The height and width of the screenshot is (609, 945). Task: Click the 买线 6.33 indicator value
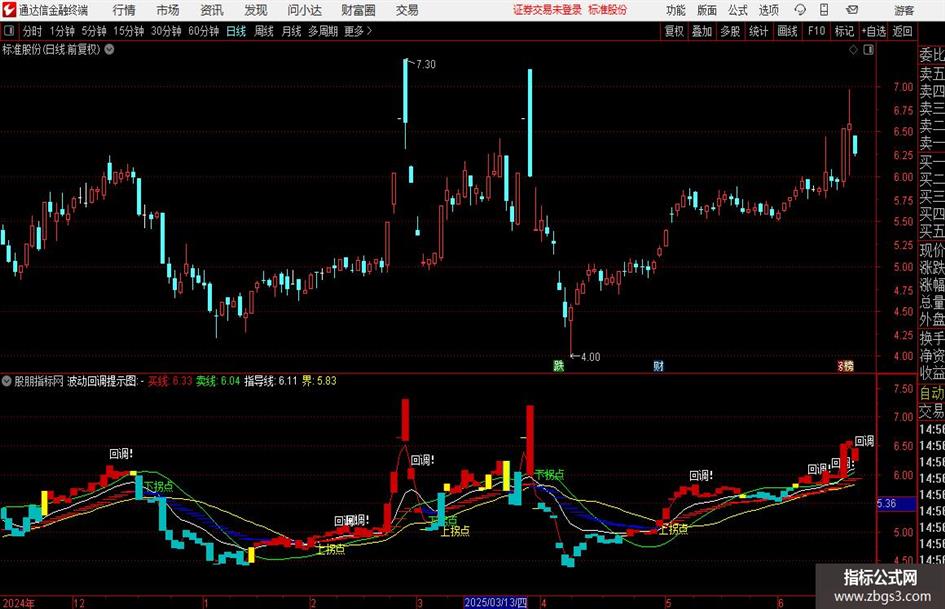pos(170,381)
